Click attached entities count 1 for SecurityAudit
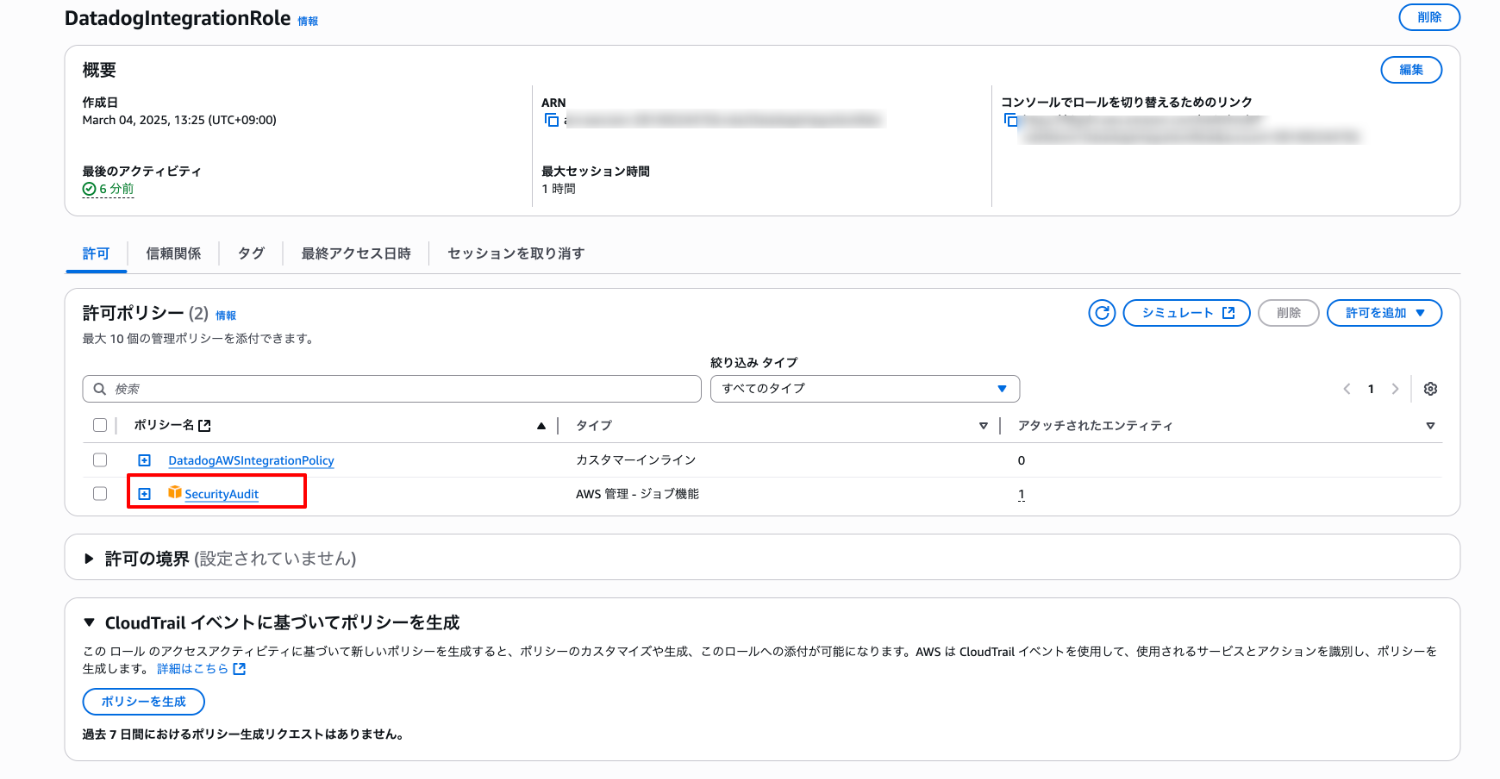 [1021, 494]
